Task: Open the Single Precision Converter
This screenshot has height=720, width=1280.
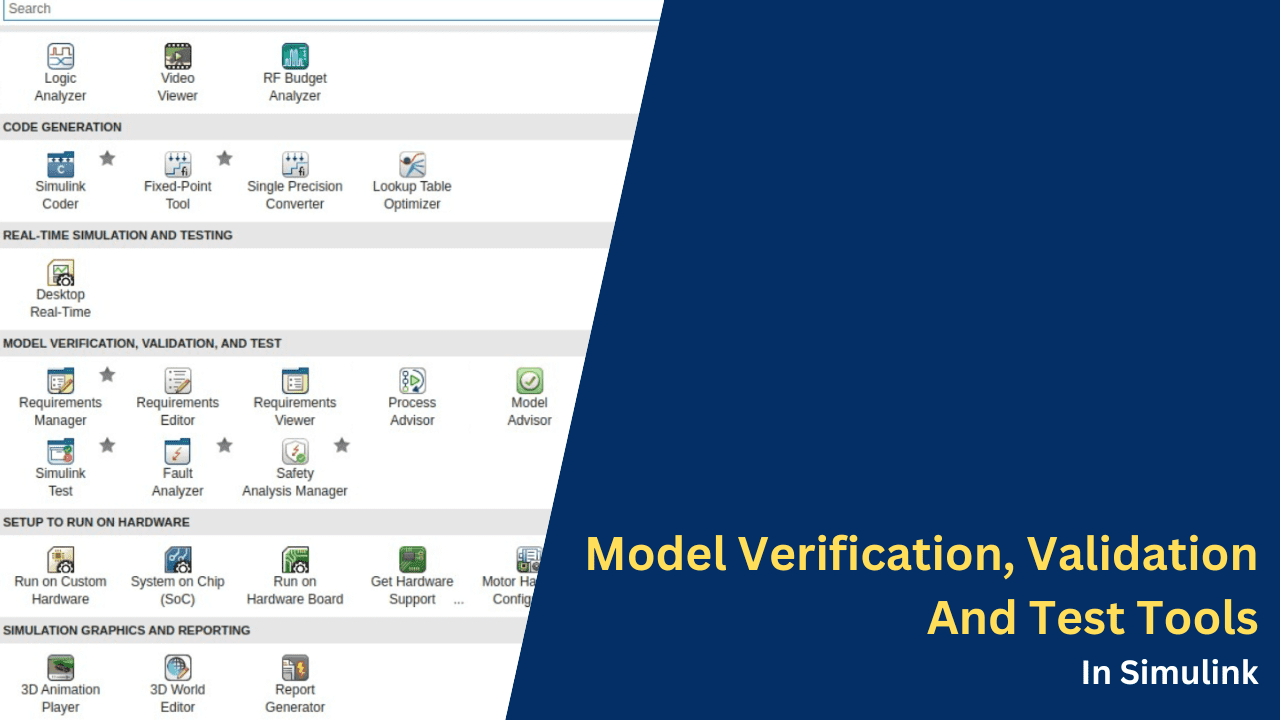Action: pyautogui.click(x=295, y=181)
